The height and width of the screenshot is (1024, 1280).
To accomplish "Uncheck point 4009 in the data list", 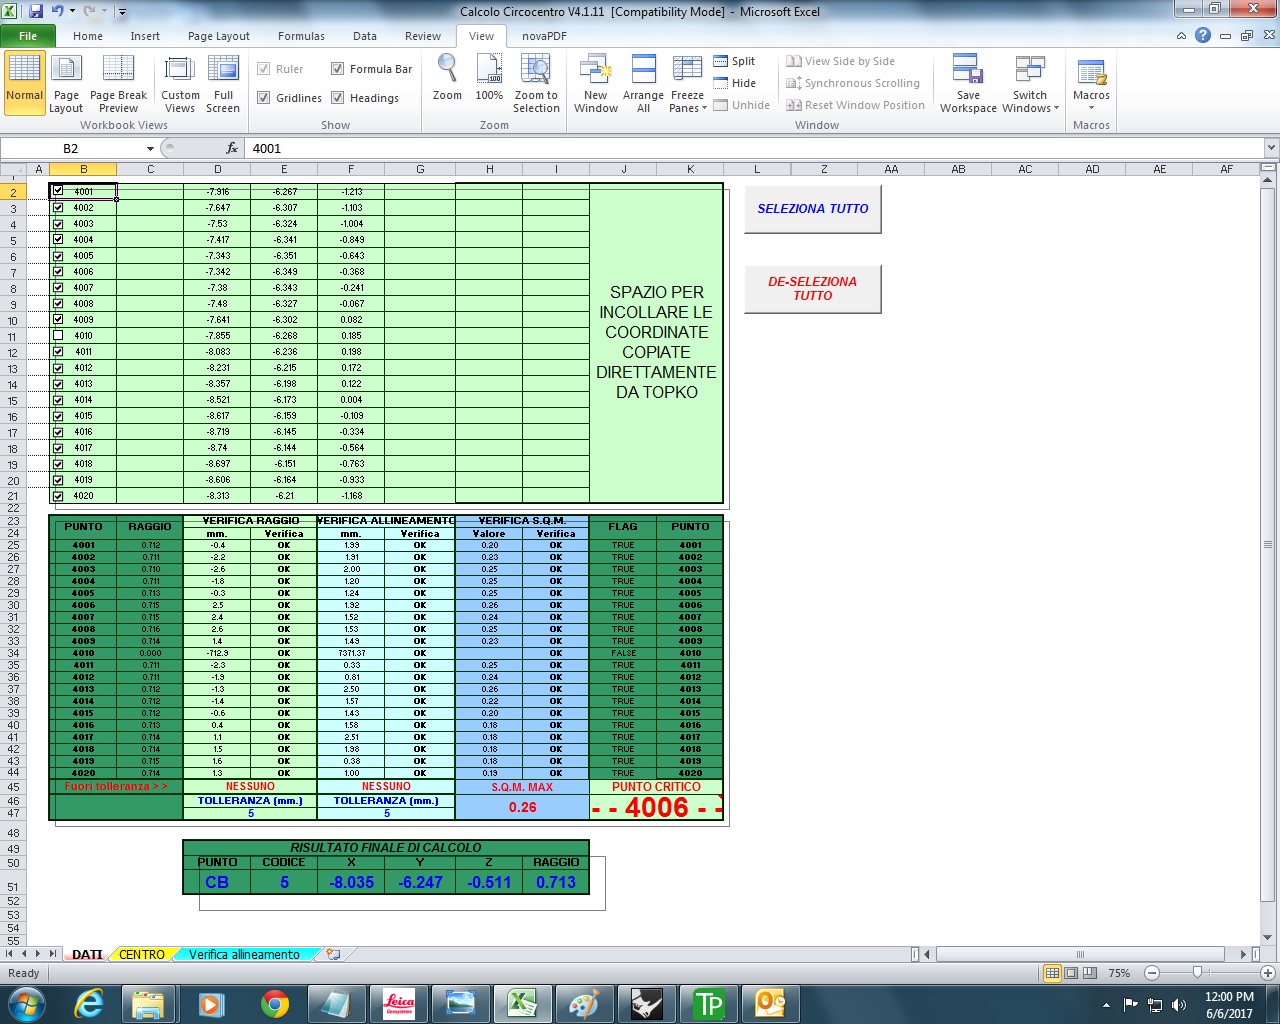I will (58, 319).
